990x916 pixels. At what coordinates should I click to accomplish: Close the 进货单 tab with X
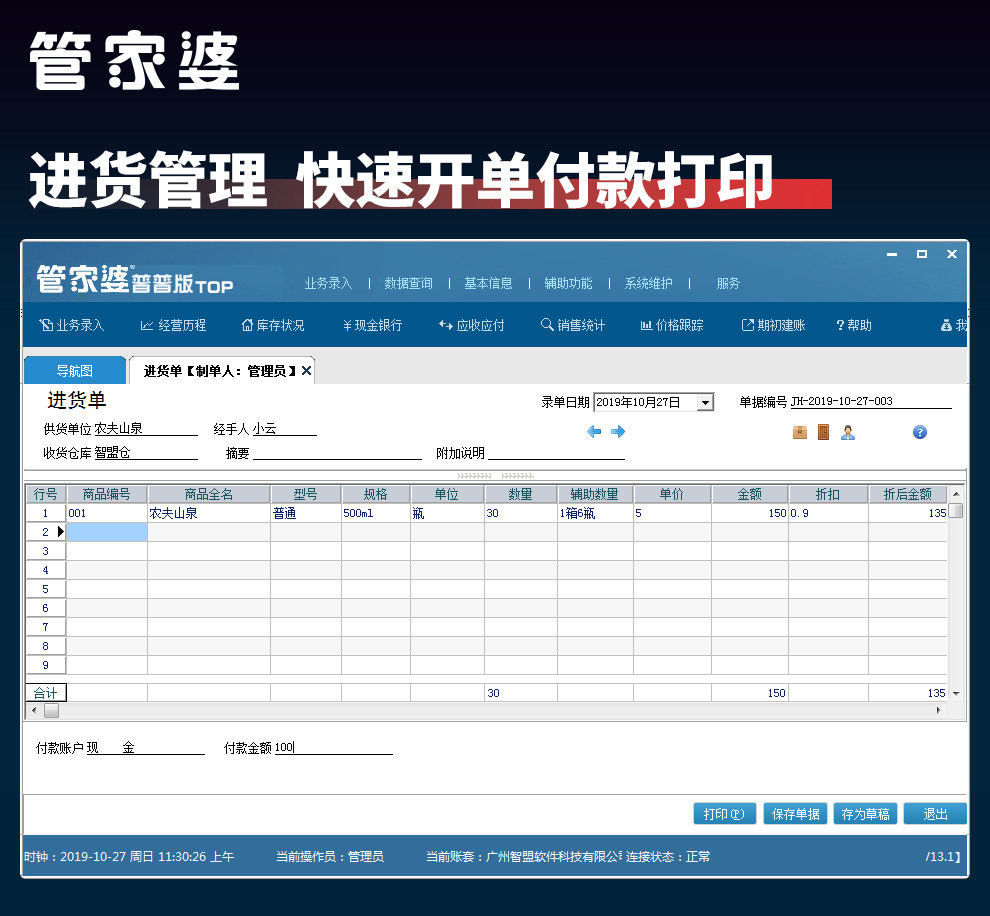306,371
